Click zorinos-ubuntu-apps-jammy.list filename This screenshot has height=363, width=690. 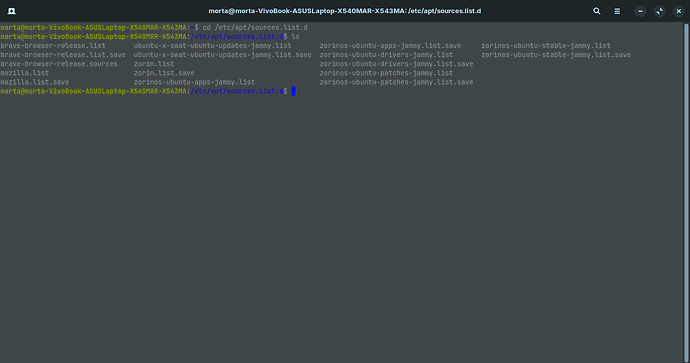[x=194, y=82]
